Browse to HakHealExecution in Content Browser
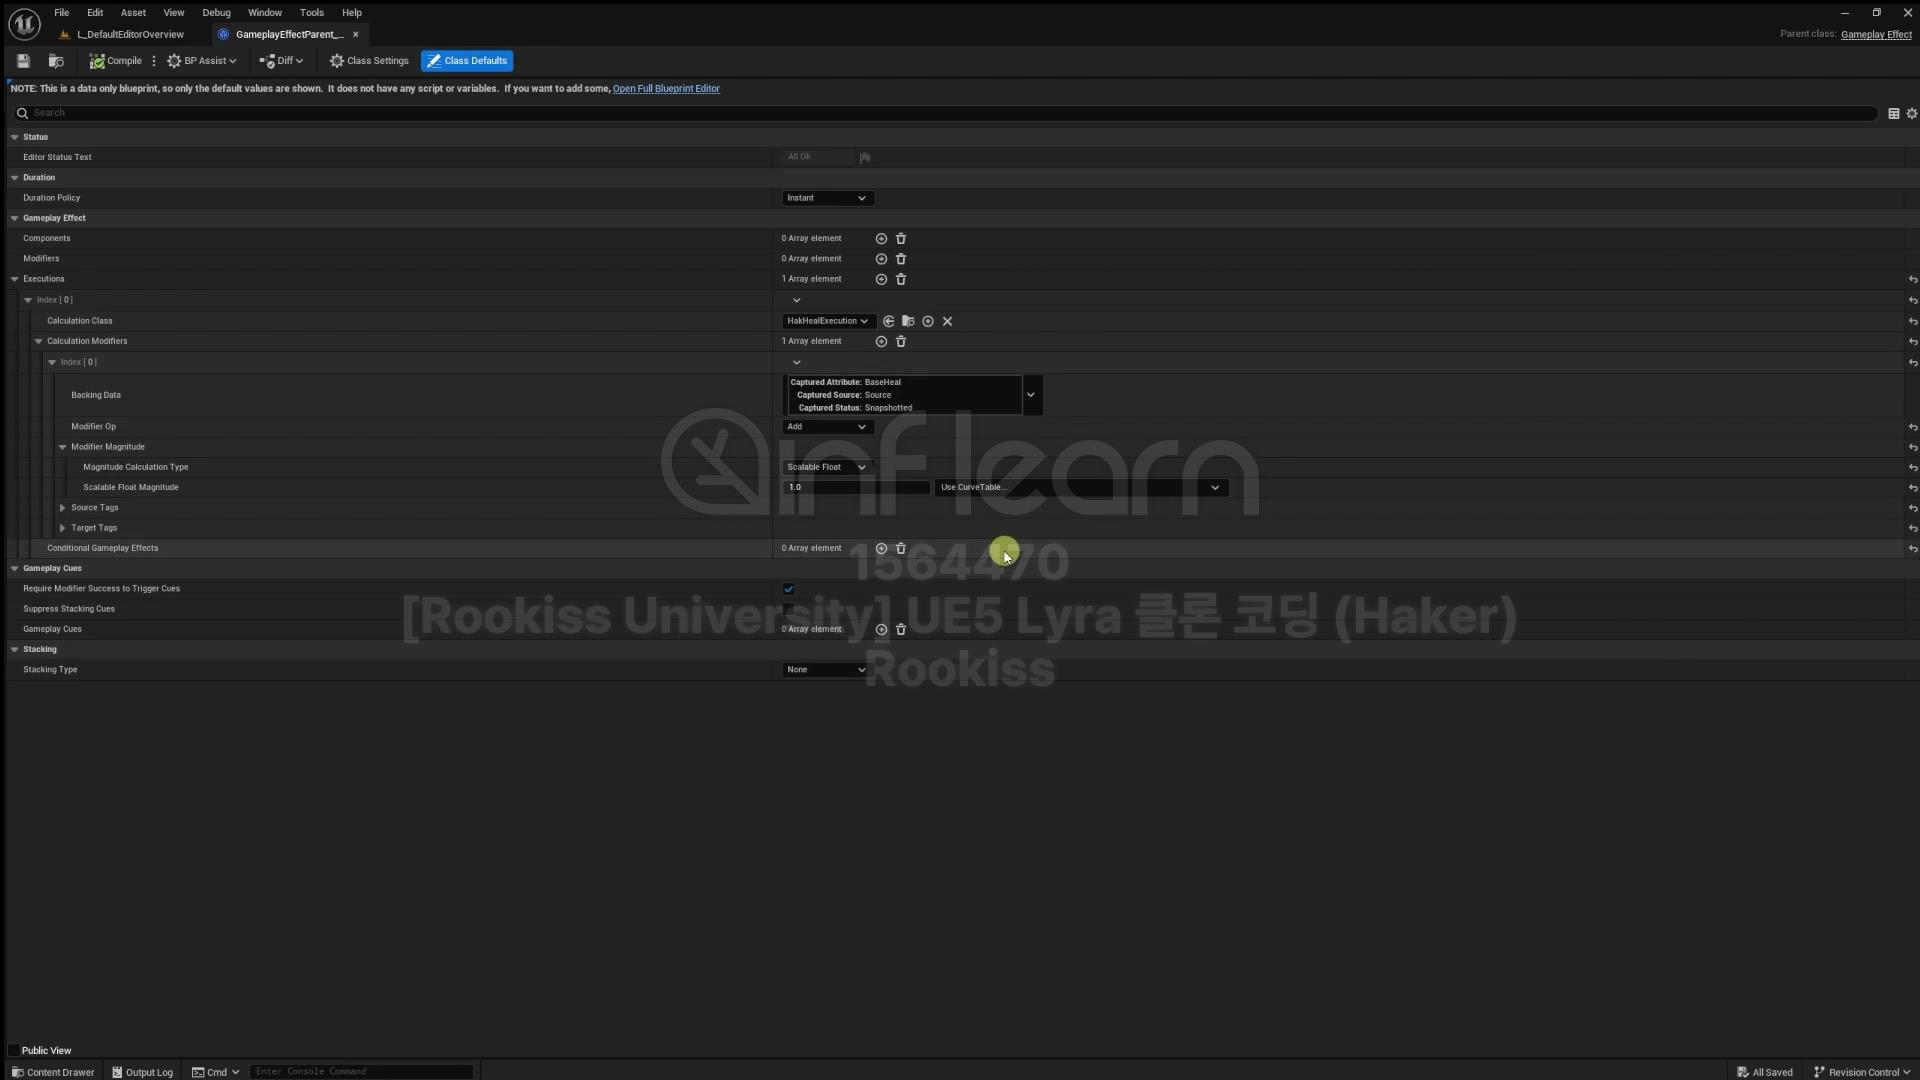 point(908,321)
